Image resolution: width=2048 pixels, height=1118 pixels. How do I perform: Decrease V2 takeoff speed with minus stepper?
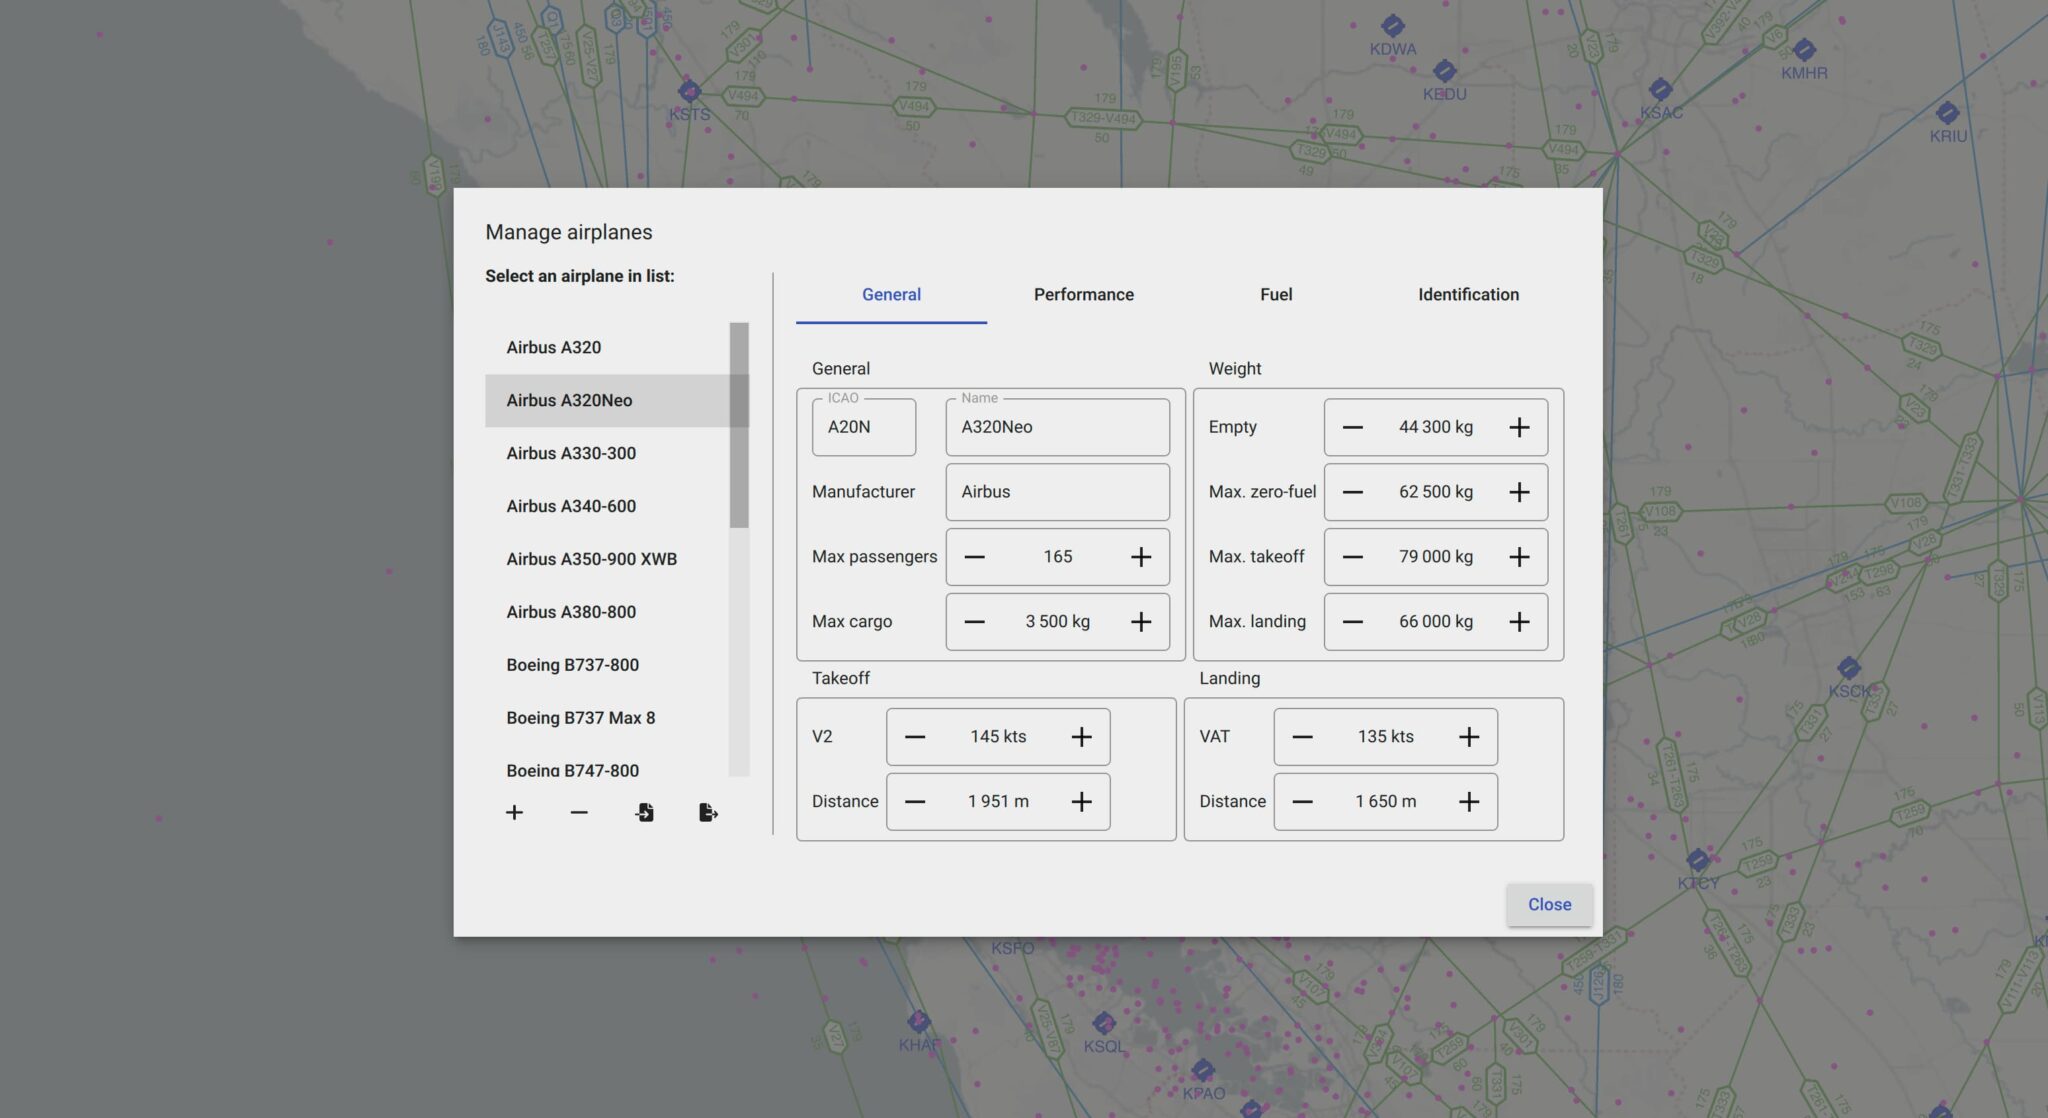pos(915,736)
